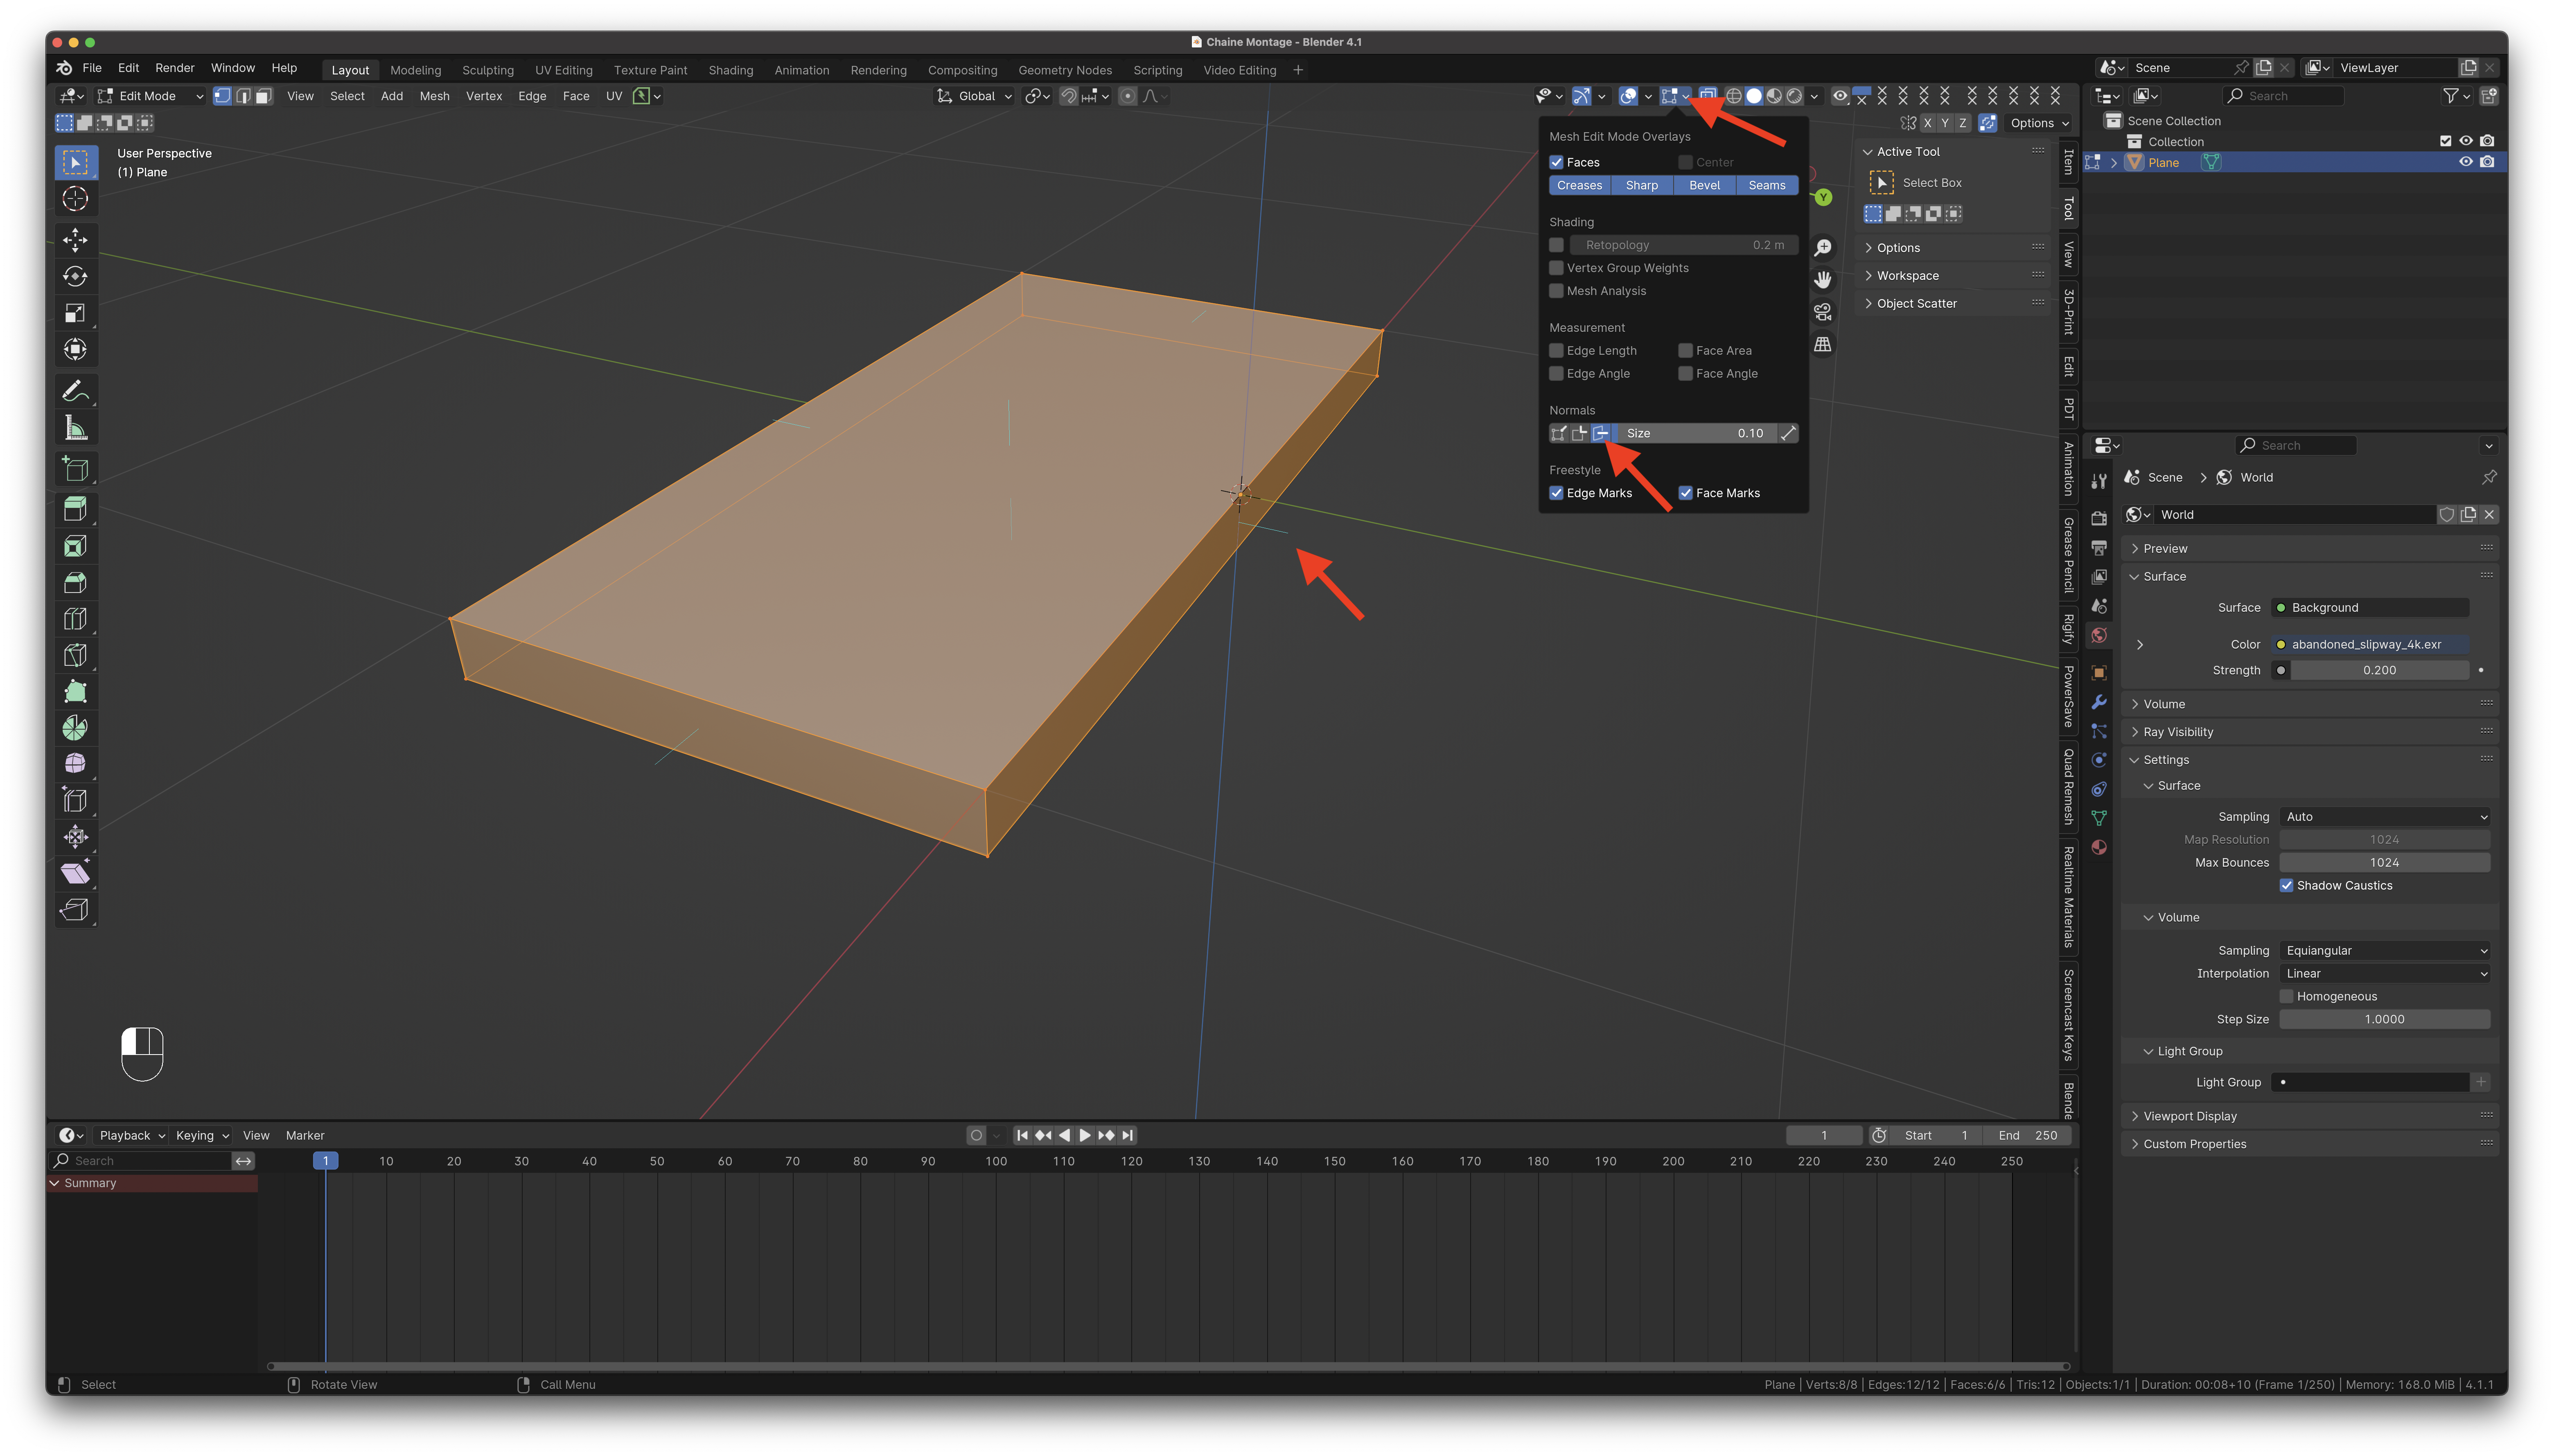Screen dimensions: 2554x1456
Task: Select the Loop Cut tool
Action: 75,619
